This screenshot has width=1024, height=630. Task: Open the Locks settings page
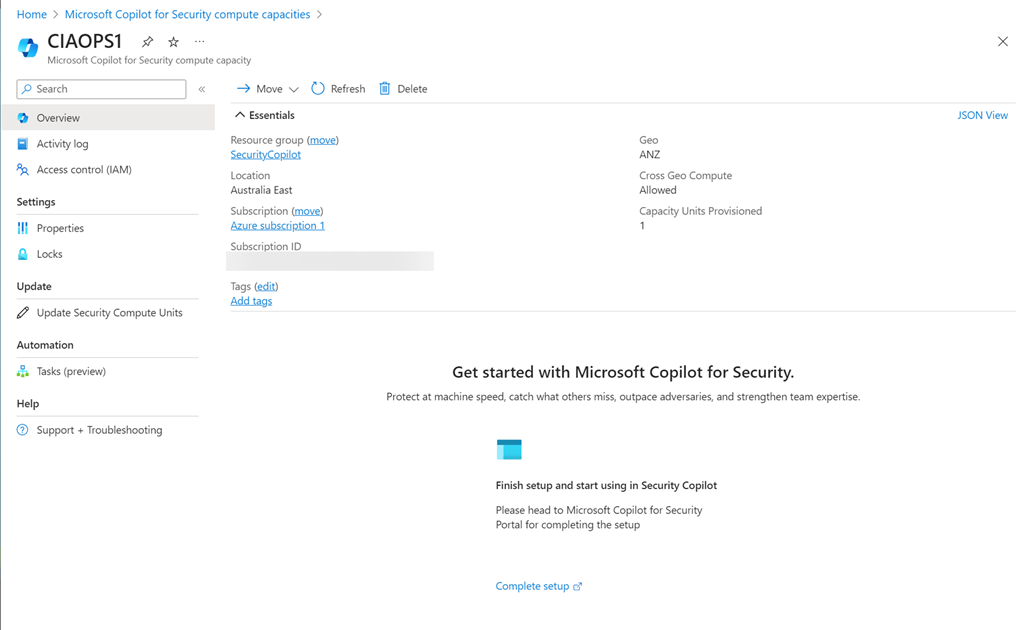49,254
